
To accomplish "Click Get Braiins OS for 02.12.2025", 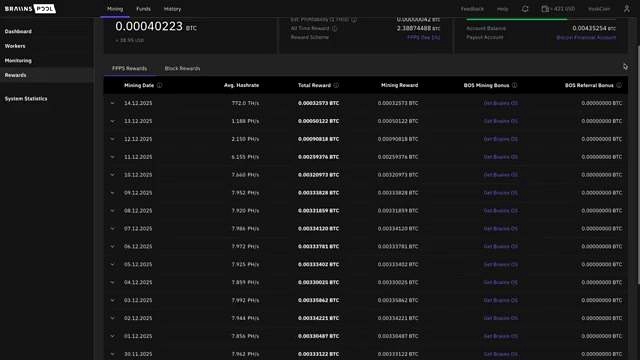I will coord(501,318).
